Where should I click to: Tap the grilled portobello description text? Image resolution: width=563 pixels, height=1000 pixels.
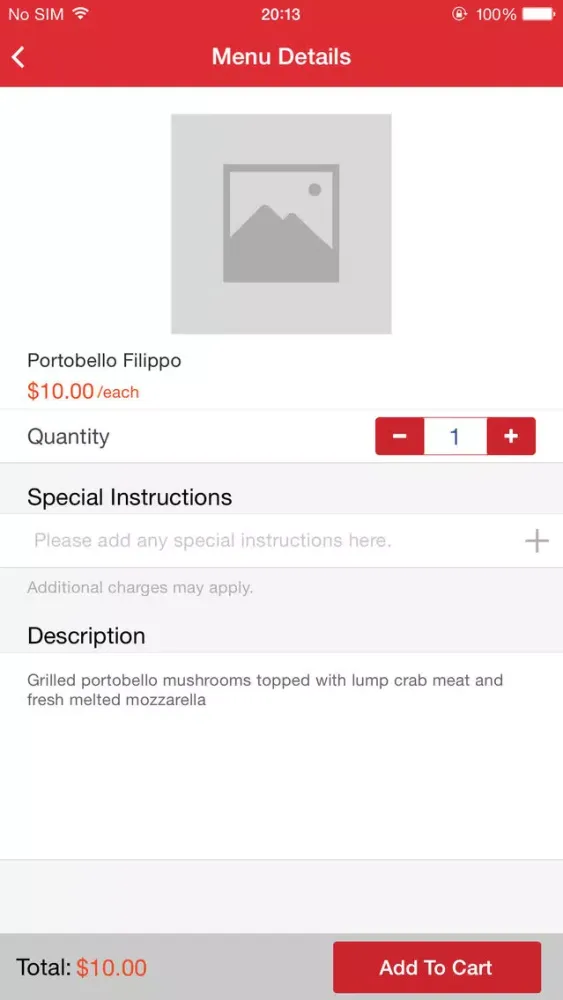[265, 690]
